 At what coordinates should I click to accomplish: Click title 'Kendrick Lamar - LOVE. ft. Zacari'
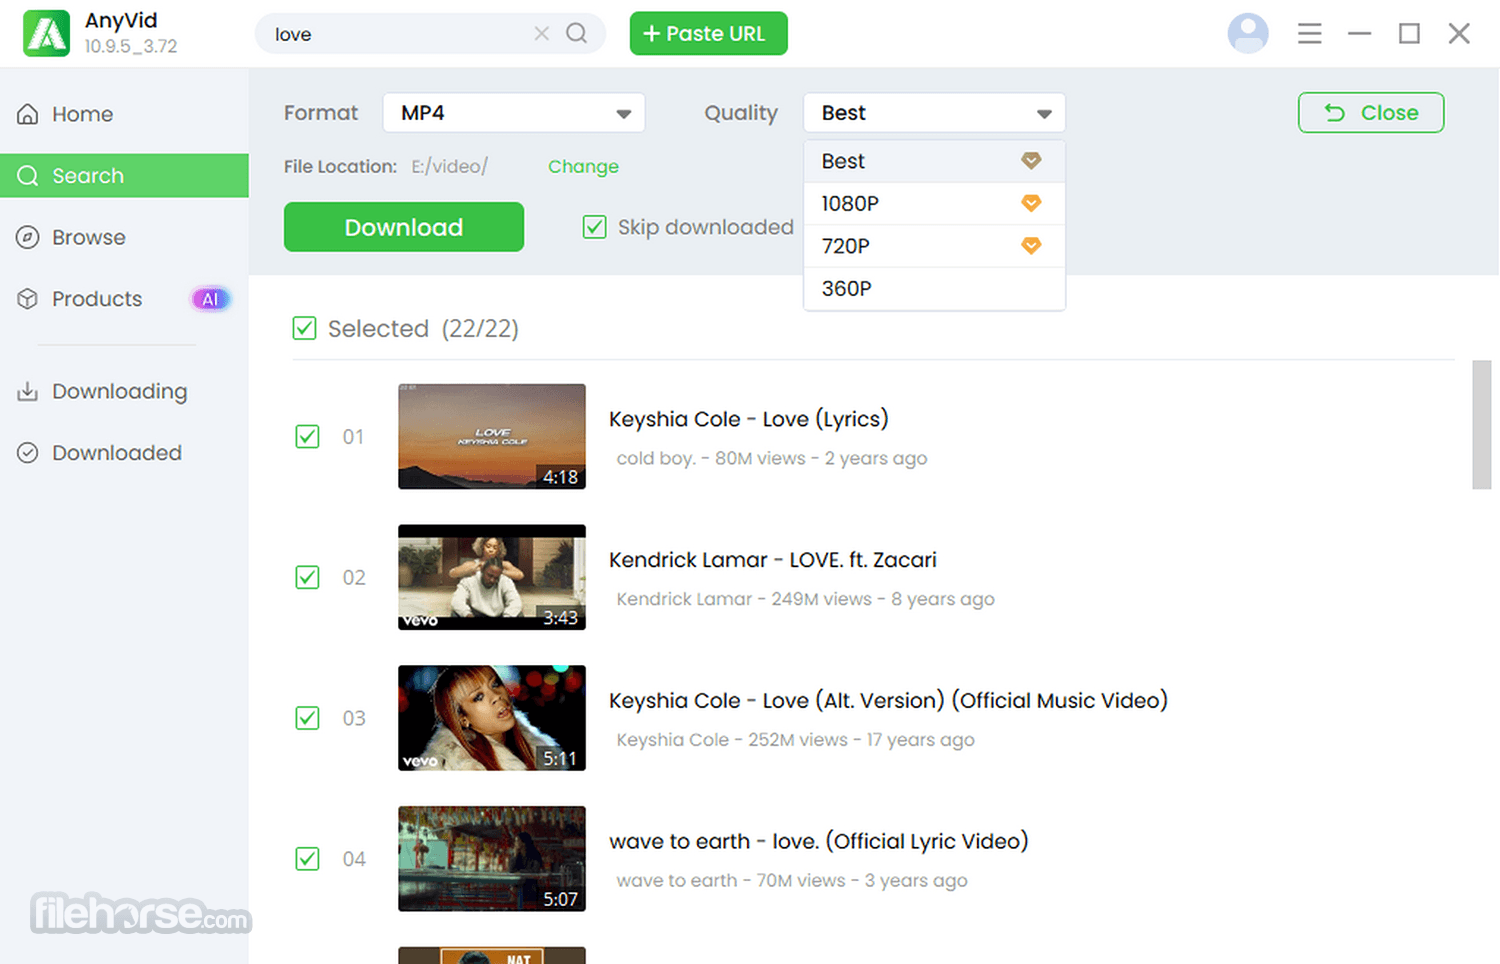pos(773,560)
